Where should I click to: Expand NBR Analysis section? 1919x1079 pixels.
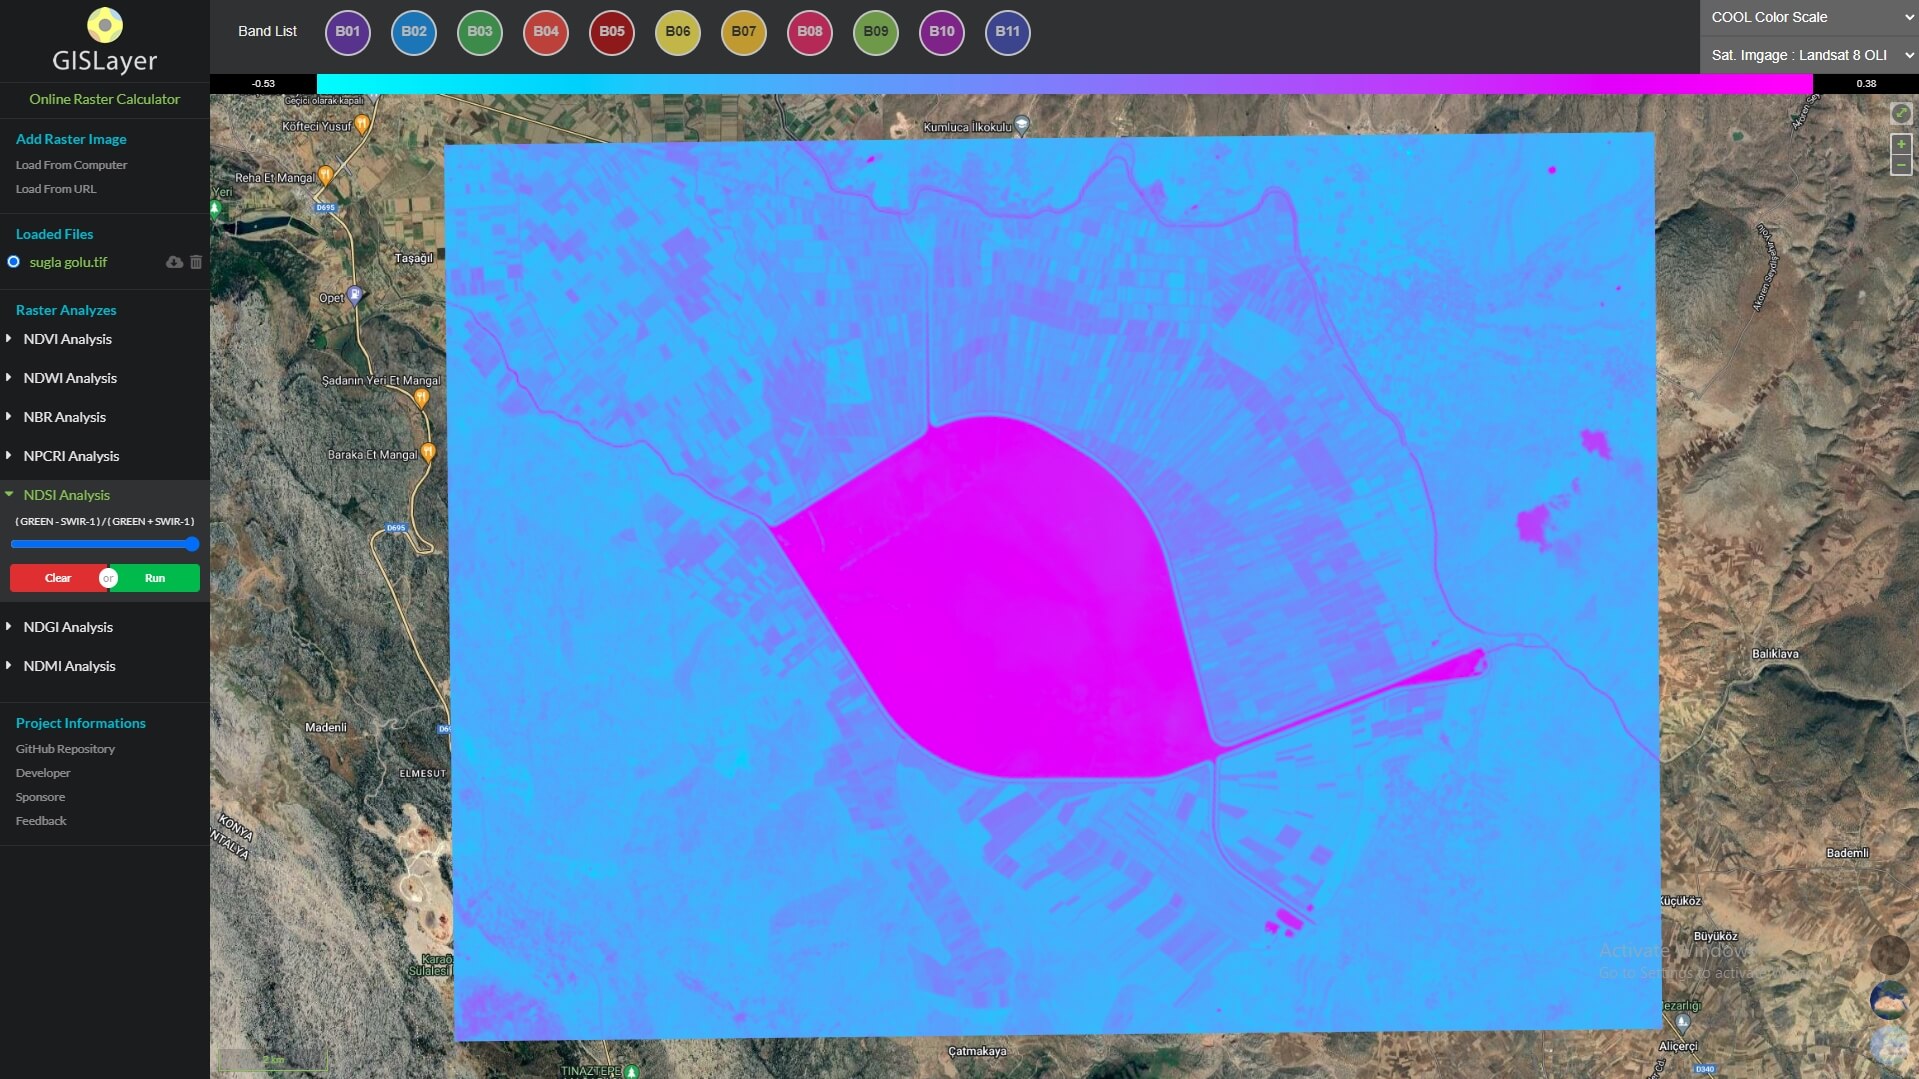(64, 417)
